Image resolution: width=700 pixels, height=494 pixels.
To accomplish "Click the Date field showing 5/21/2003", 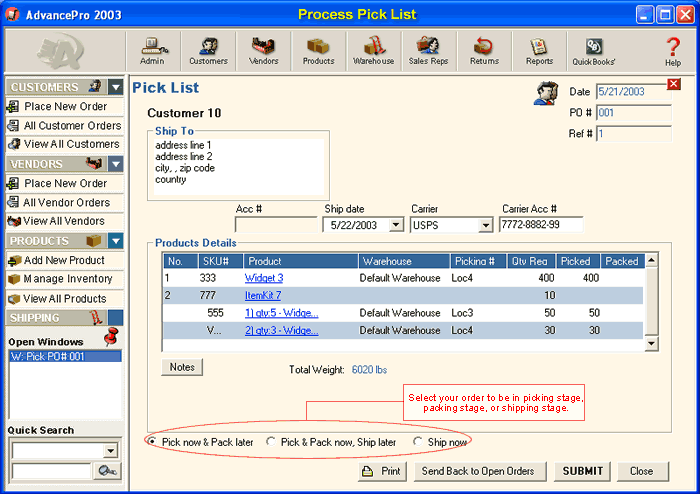I will tap(632, 92).
